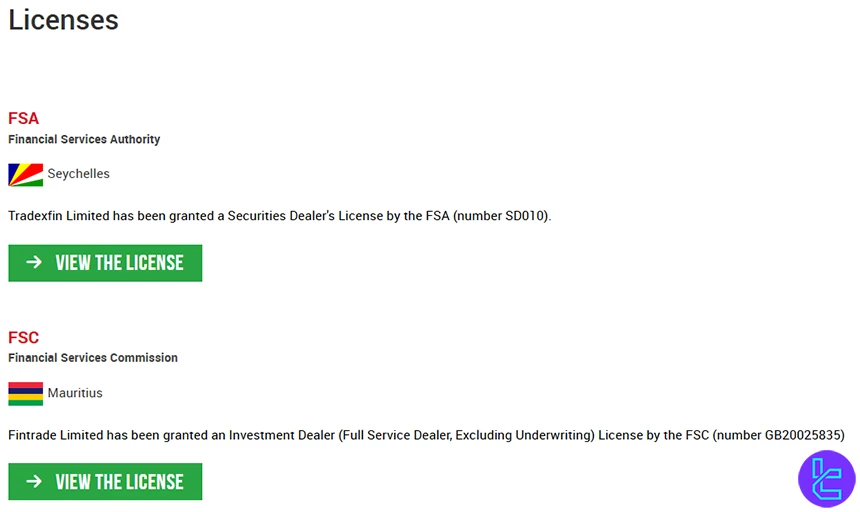Image resolution: width=860 pixels, height=512 pixels.
Task: Click the purple floating logo icon
Action: pyautogui.click(x=826, y=479)
